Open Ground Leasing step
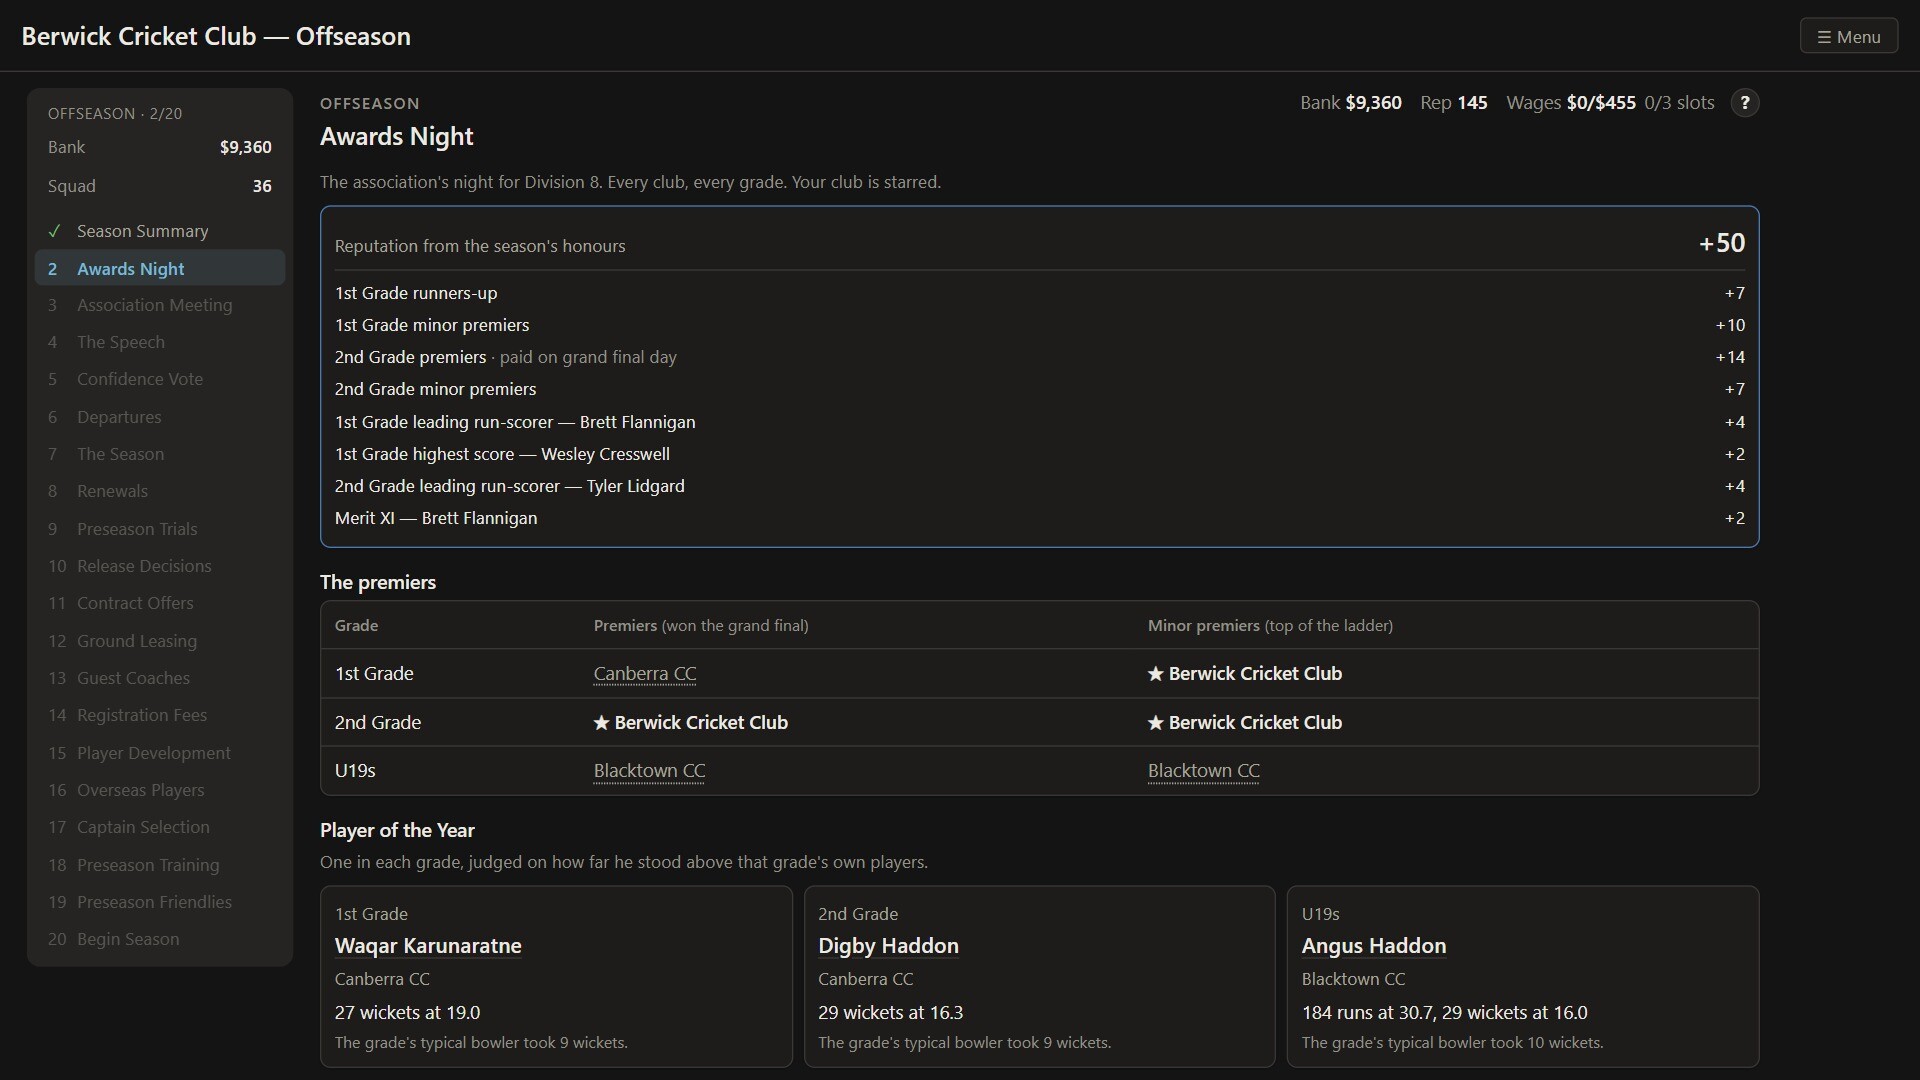Viewport: 1920px width, 1080px height. point(160,641)
